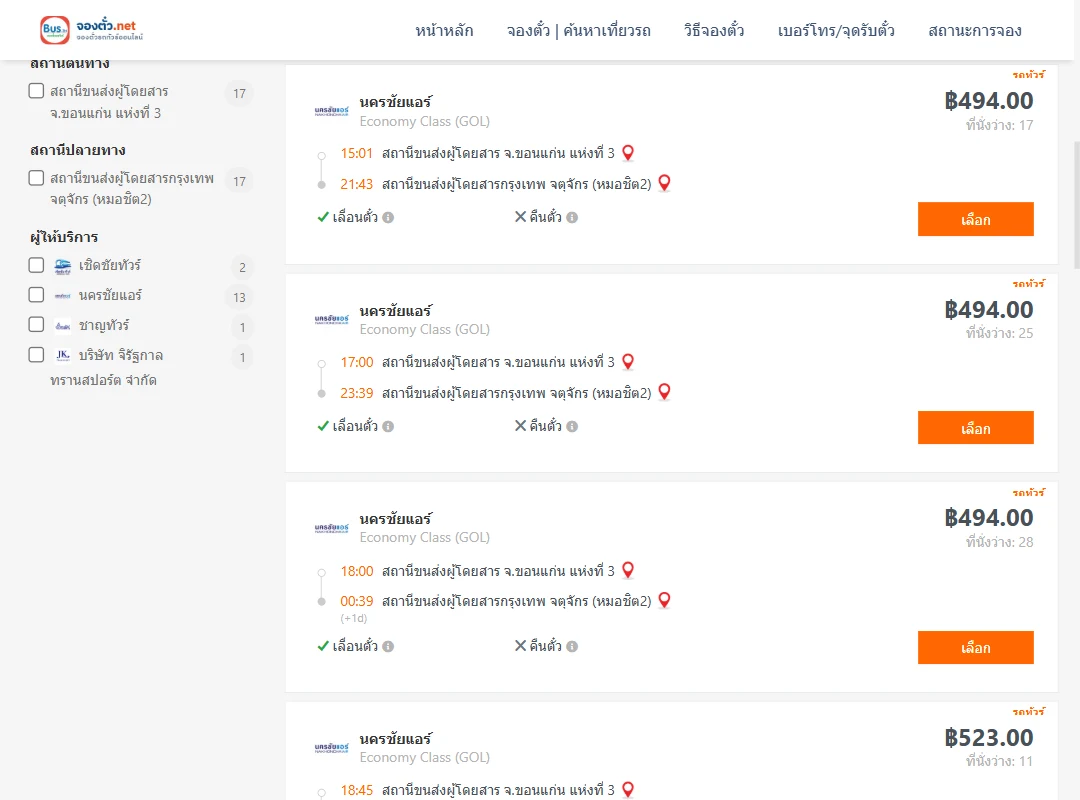This screenshot has width=1080, height=800.
Task: Click เลื่อนตั๋ว info icon on 18:00 trip
Action: pos(388,646)
